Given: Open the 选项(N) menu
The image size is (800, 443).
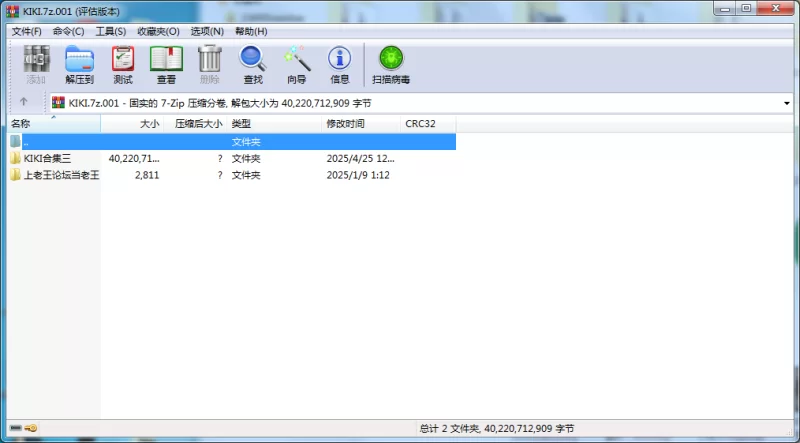Looking at the screenshot, I should [x=207, y=32].
